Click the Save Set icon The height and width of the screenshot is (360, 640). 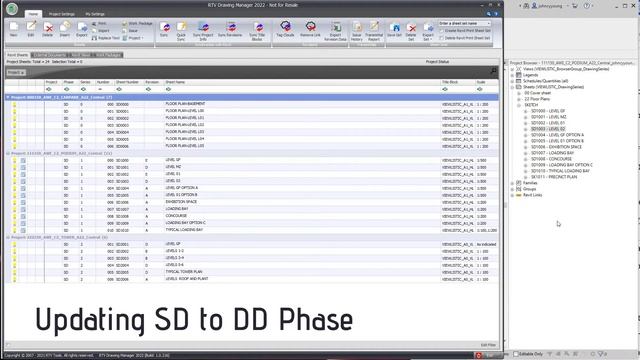click(395, 27)
